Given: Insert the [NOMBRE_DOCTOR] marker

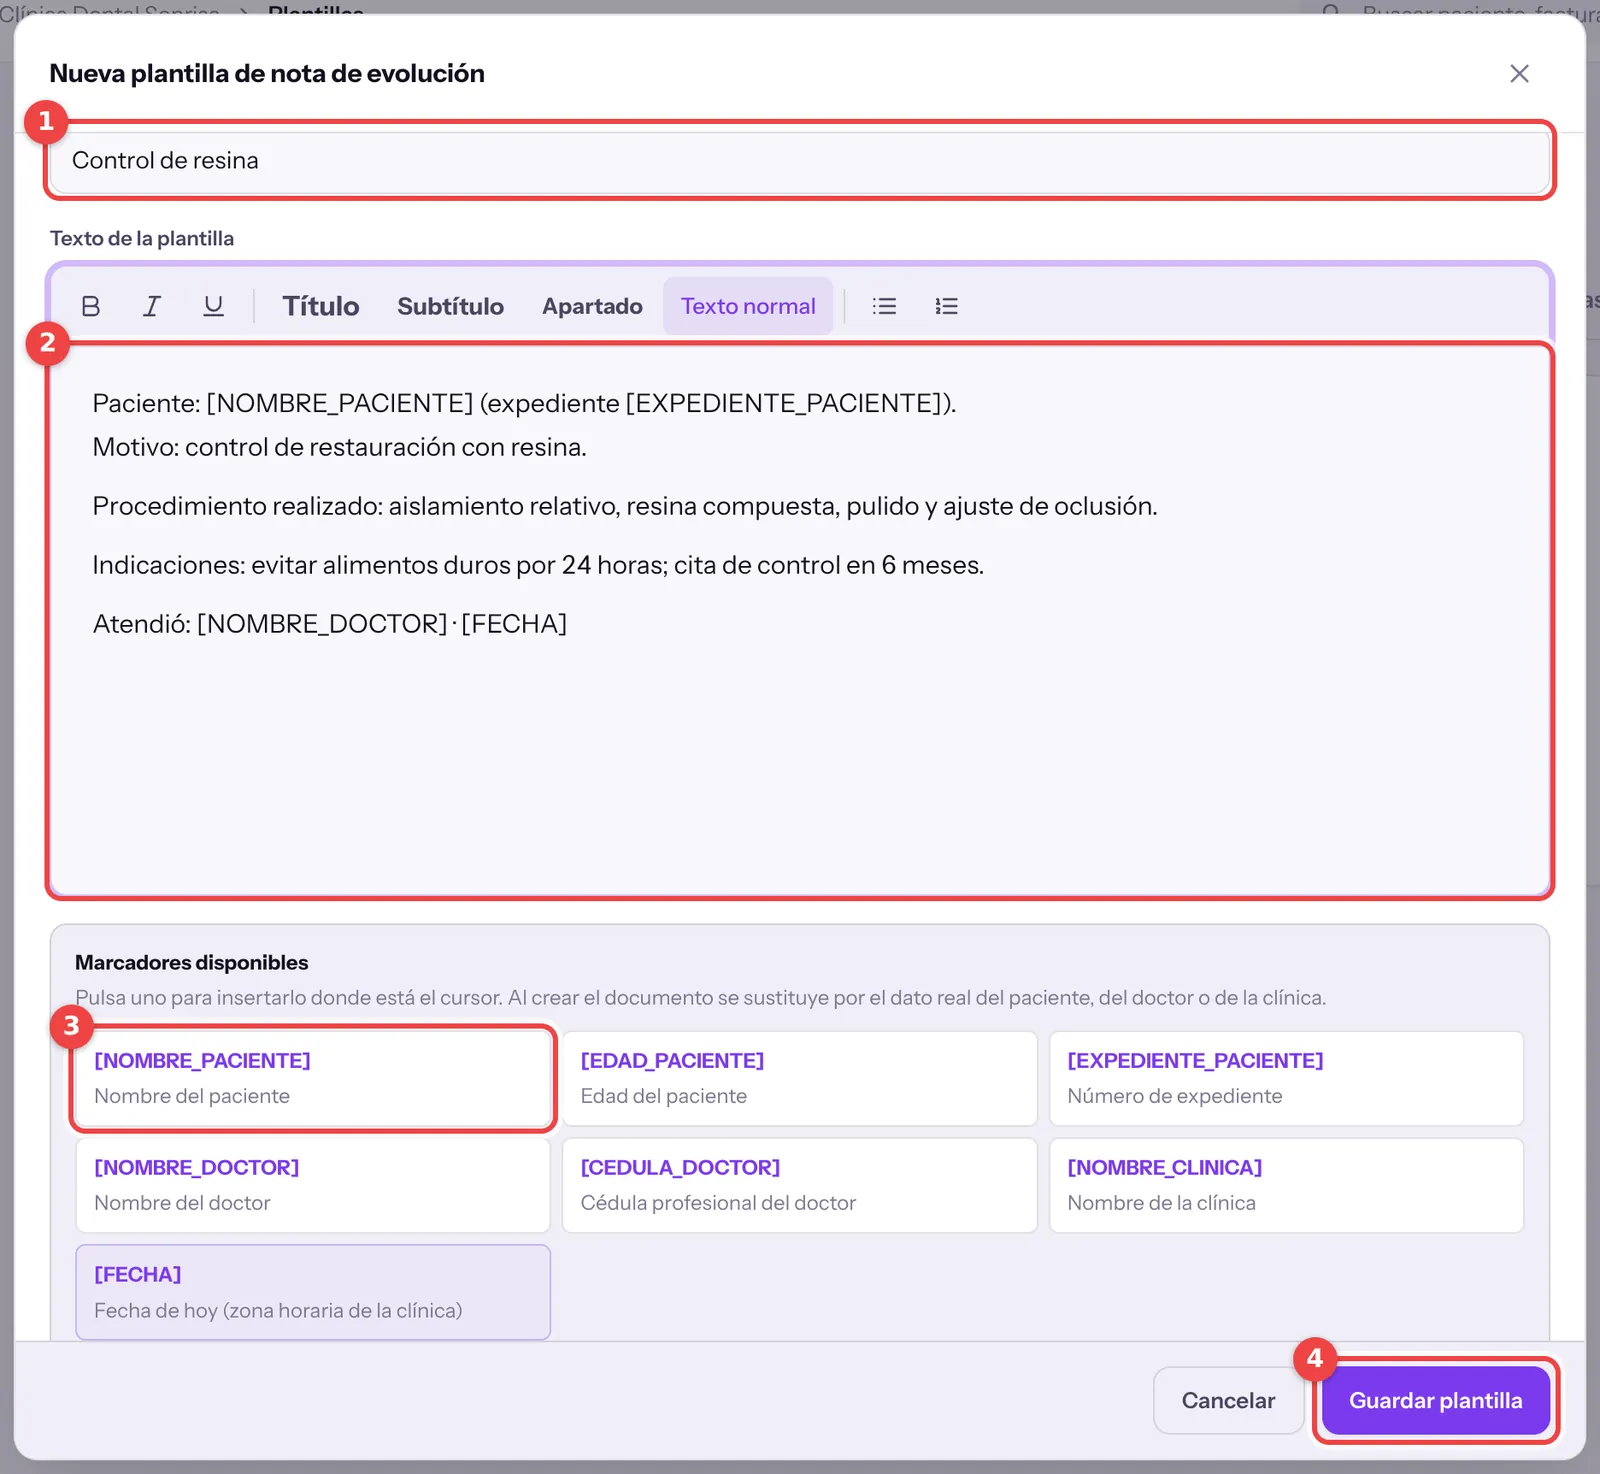Looking at the screenshot, I should (x=313, y=1185).
